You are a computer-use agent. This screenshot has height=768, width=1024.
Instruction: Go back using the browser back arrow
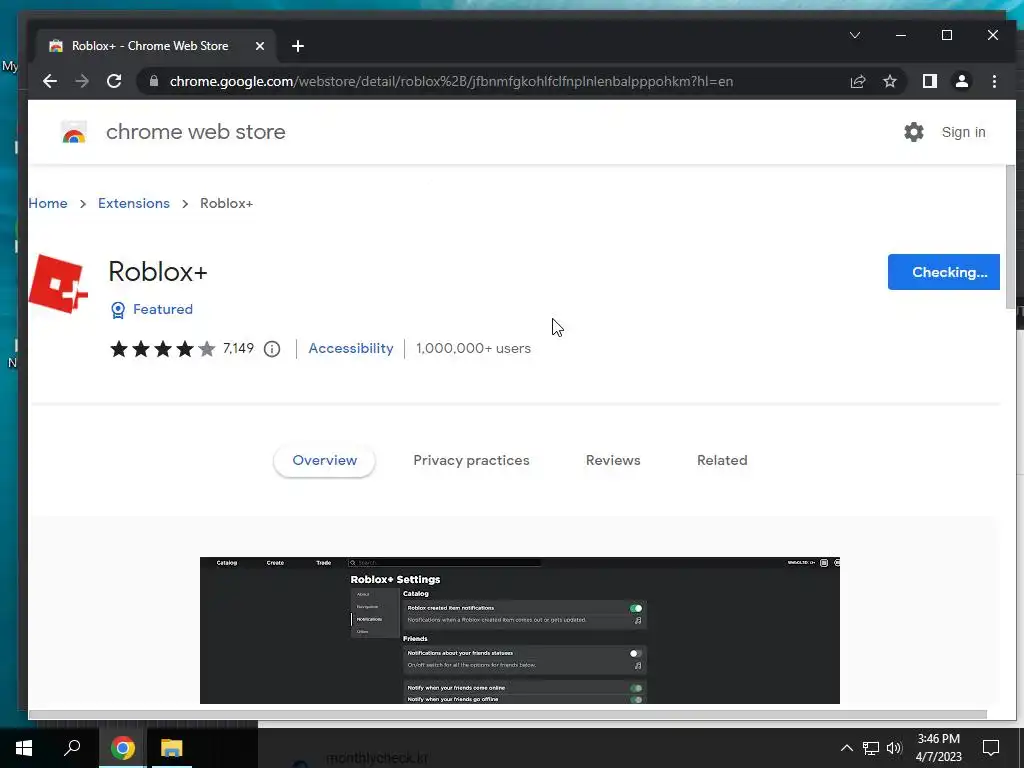click(x=50, y=82)
